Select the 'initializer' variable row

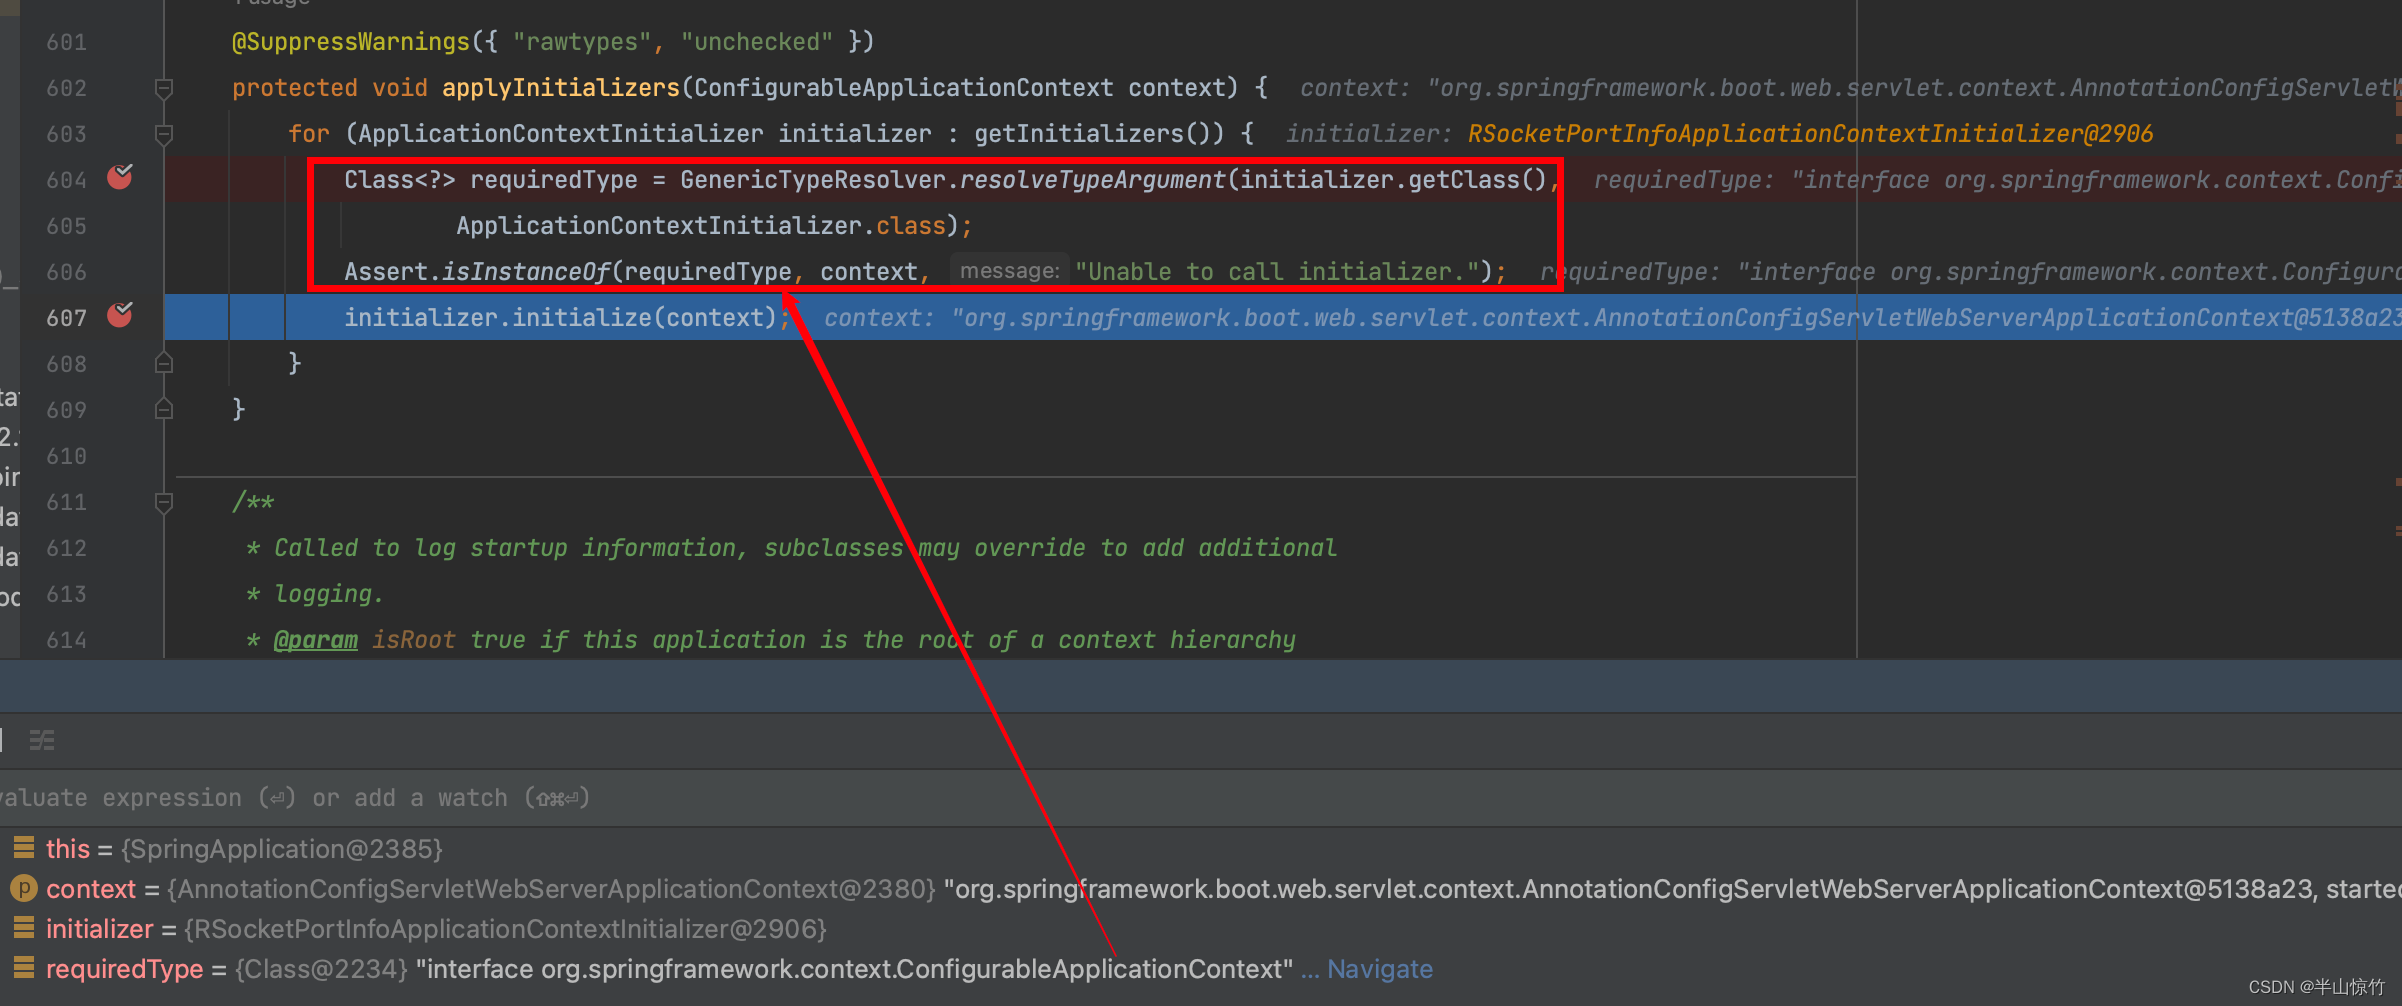tap(1201, 929)
